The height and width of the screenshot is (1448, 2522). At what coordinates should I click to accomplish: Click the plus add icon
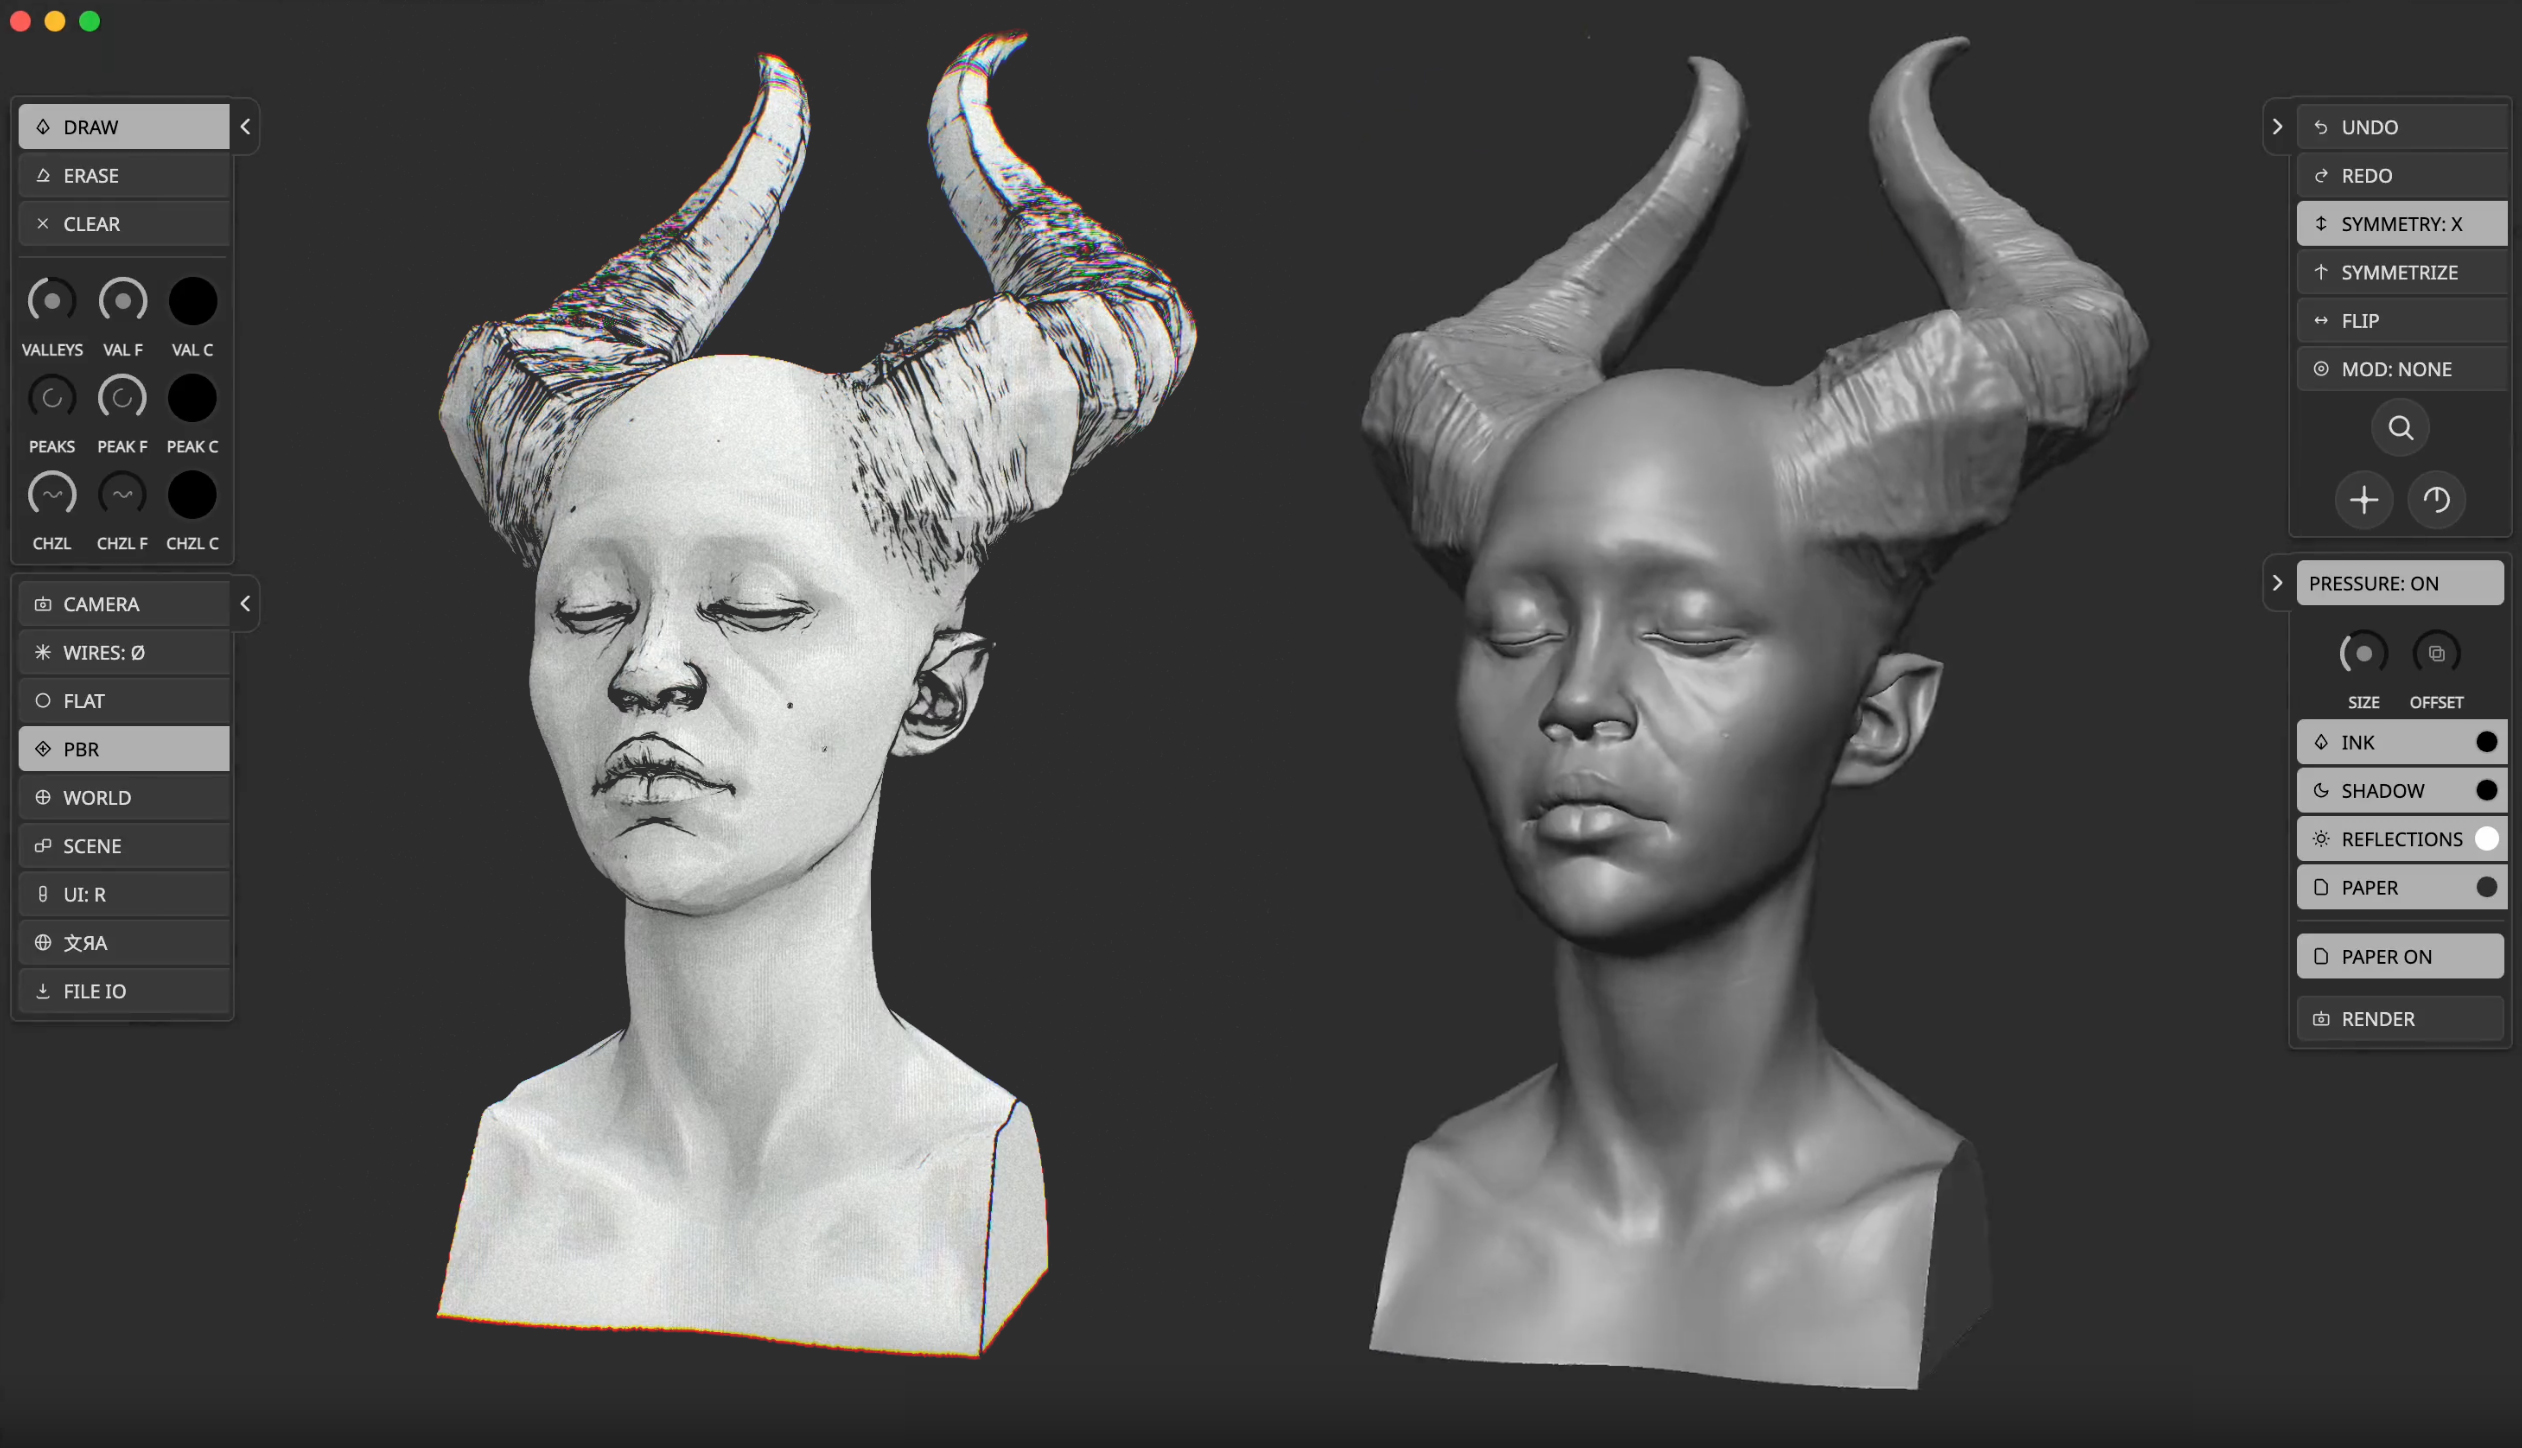[x=2363, y=500]
